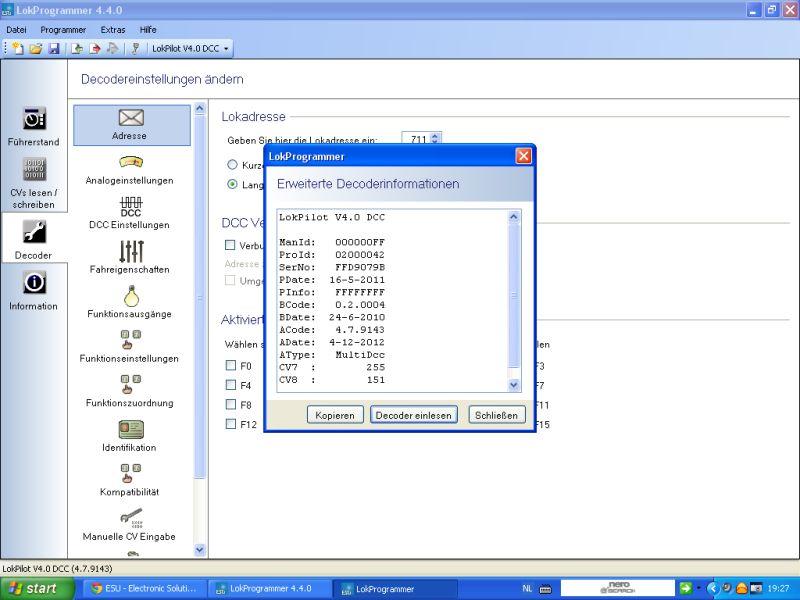This screenshot has width=800, height=600.
Task: Click the decoder info text scrollbar thumb
Action: pyautogui.click(x=514, y=296)
